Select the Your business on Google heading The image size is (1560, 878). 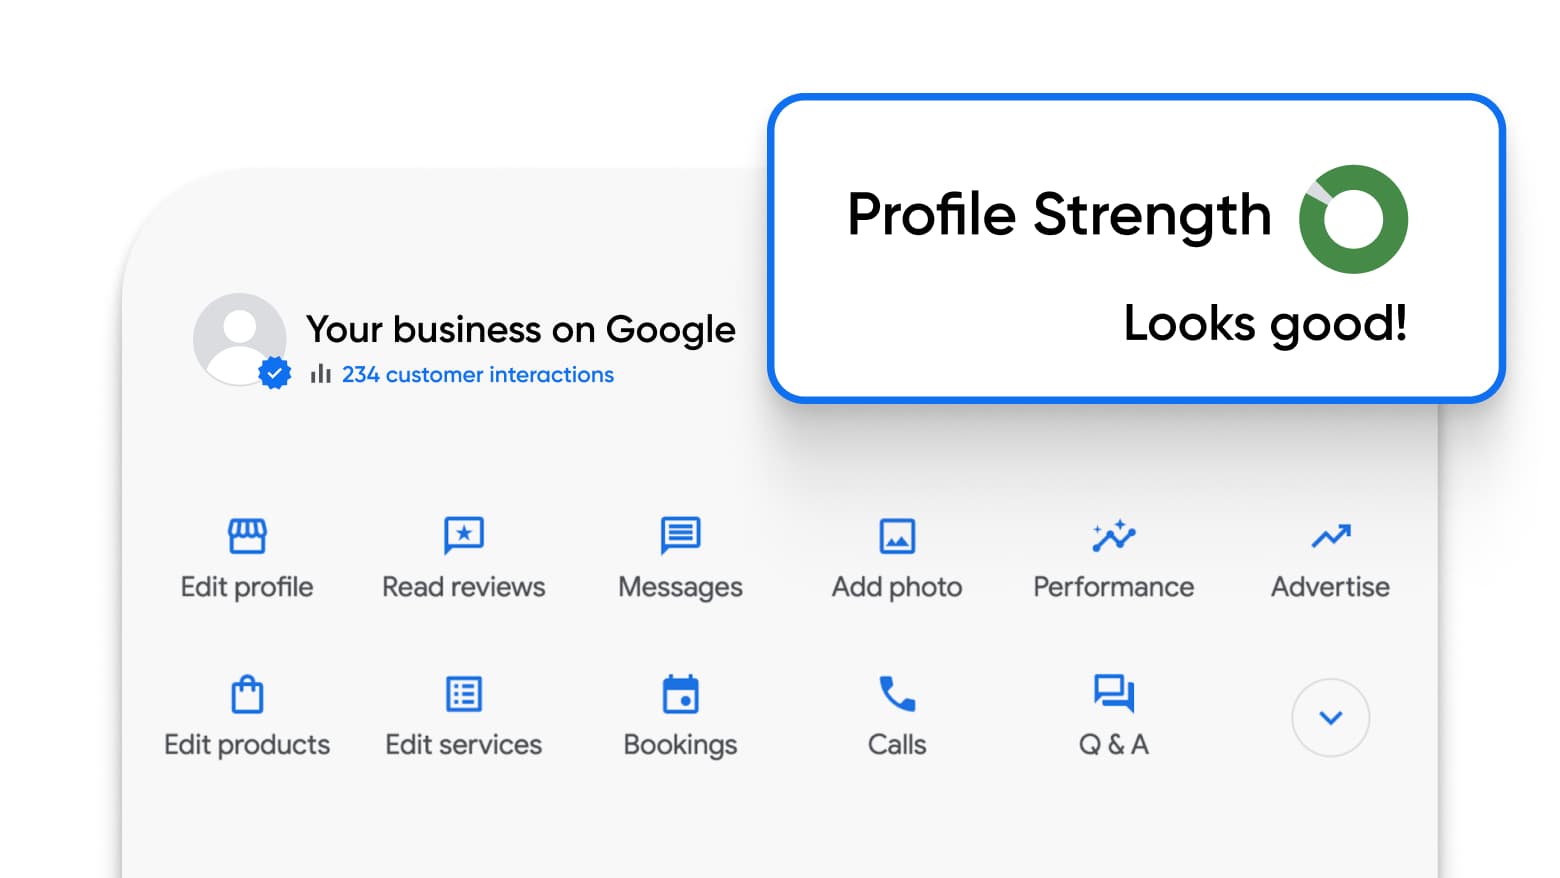tap(521, 330)
